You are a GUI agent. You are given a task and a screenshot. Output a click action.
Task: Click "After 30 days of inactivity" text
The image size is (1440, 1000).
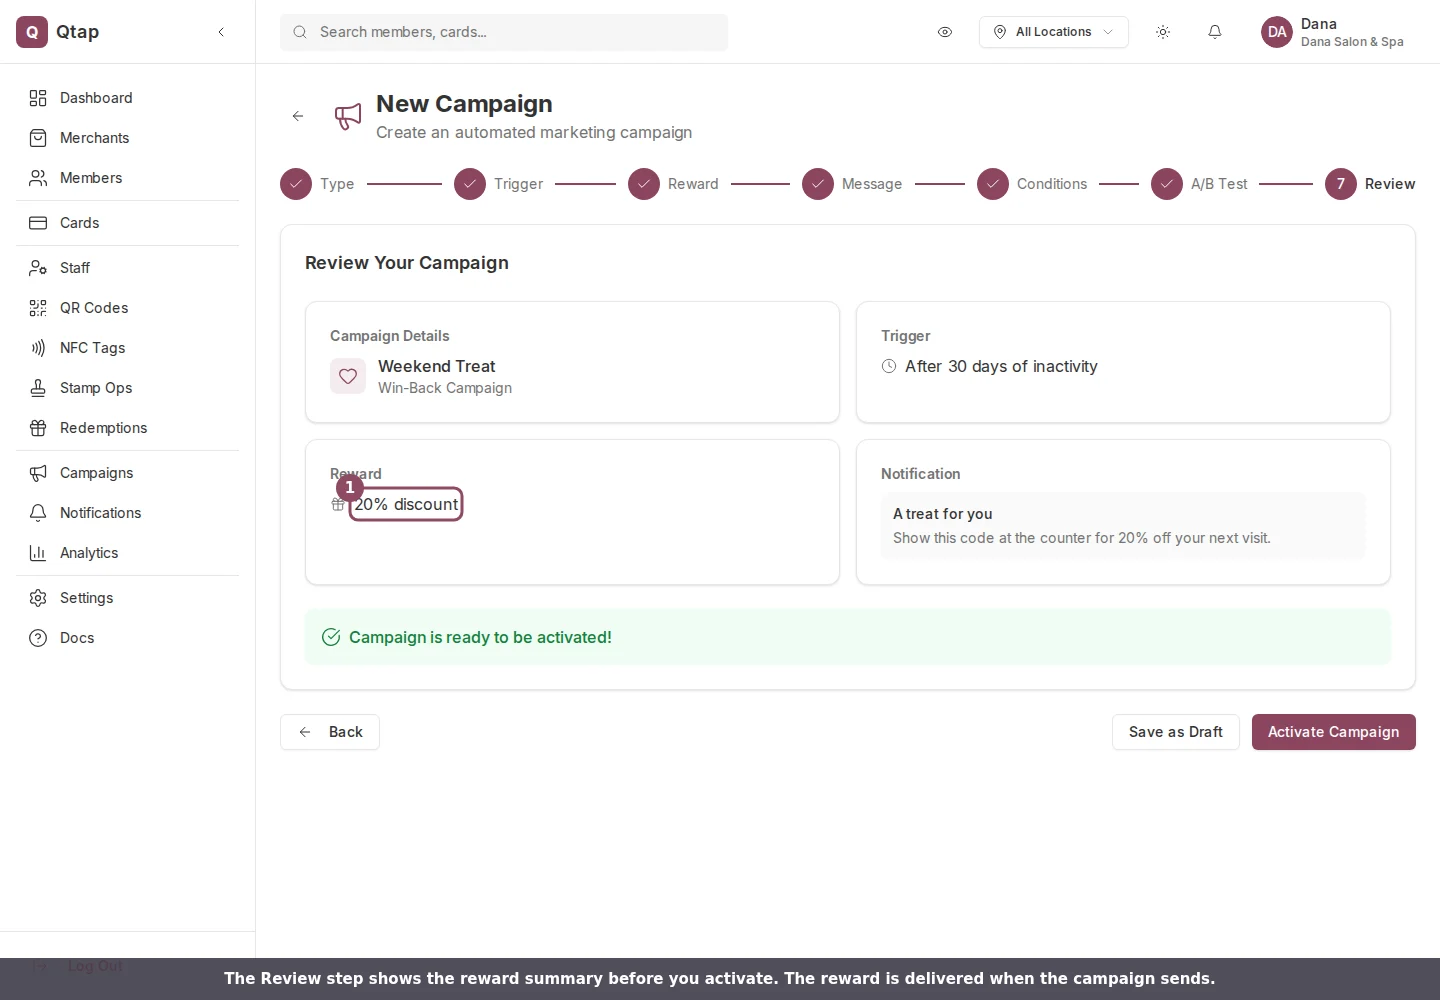pyautogui.click(x=1001, y=366)
